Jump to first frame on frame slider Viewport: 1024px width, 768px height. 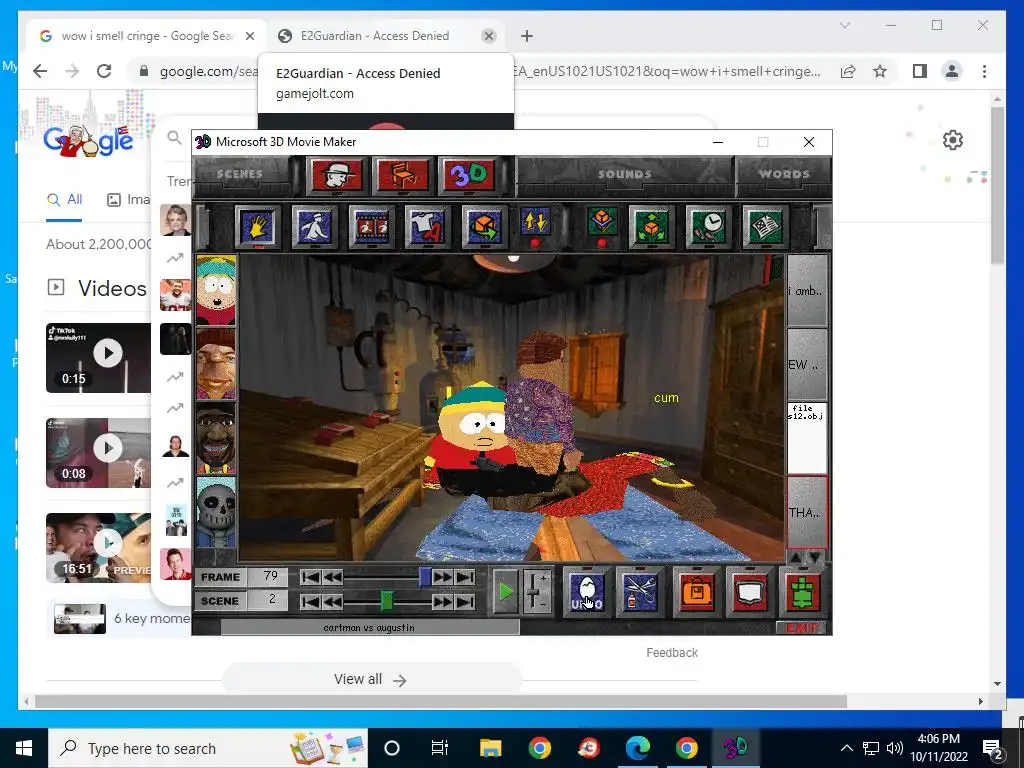pos(311,577)
